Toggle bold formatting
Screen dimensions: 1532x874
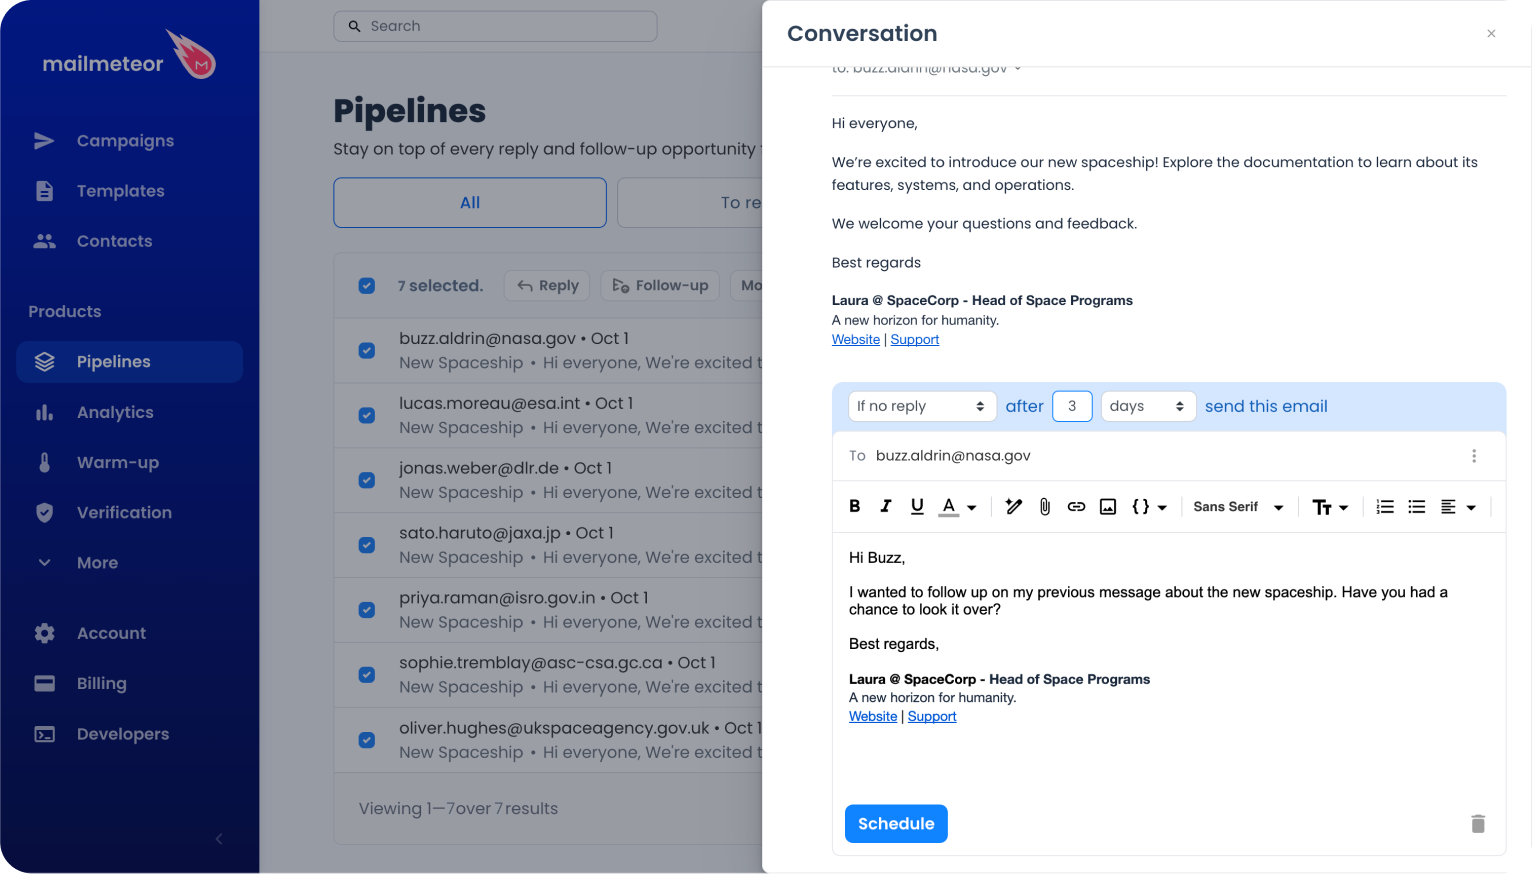click(x=855, y=507)
